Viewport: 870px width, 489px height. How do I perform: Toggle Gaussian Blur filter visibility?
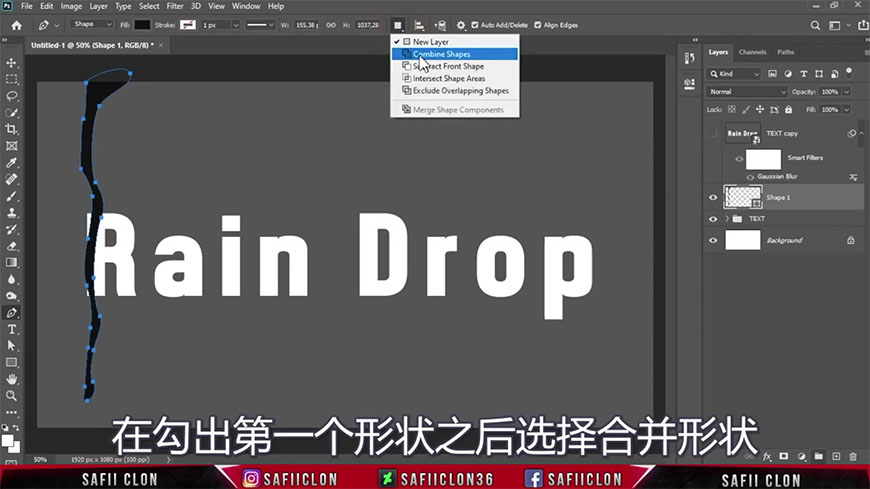[x=750, y=177]
